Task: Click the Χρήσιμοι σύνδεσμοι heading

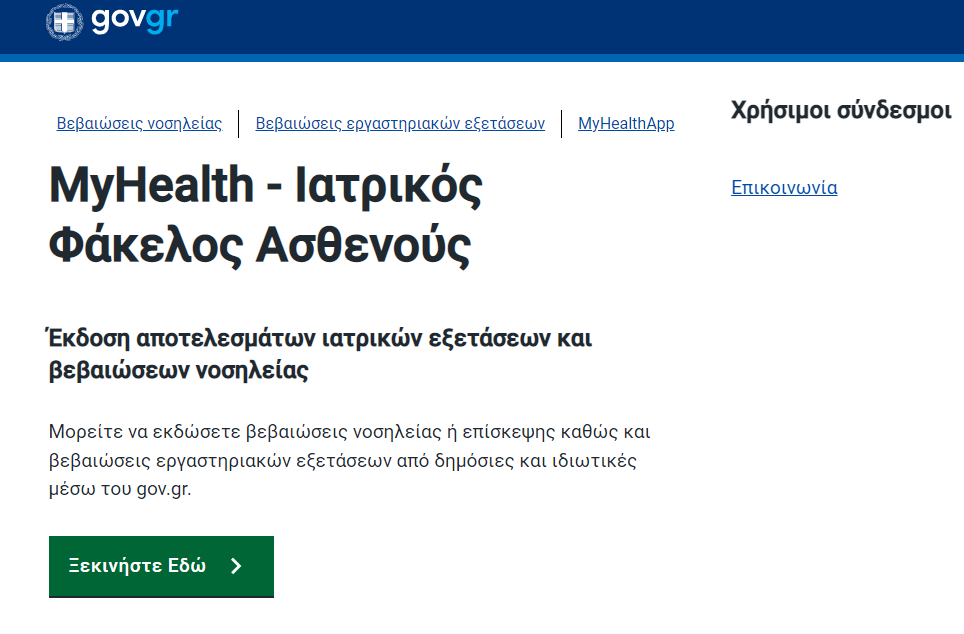Action: coord(840,111)
